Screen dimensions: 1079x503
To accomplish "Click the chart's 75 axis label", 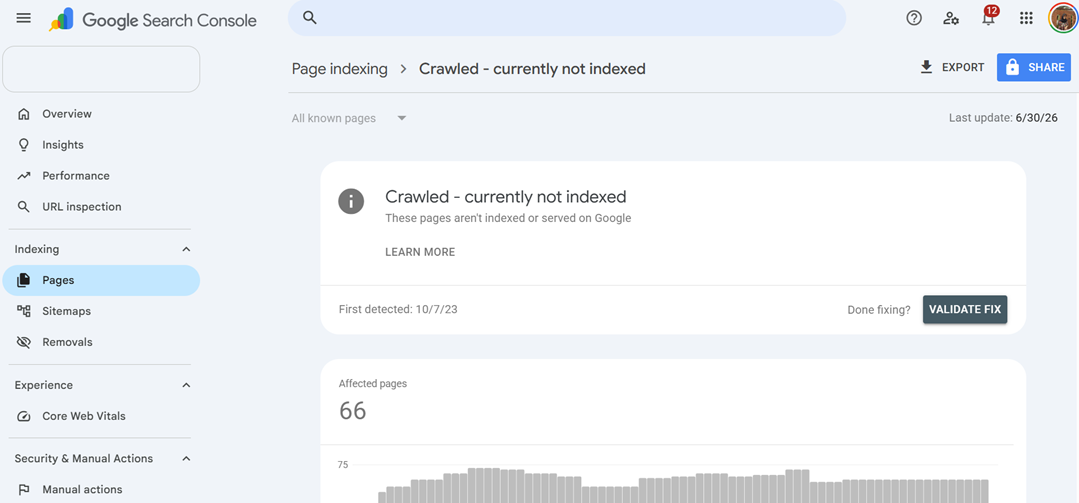I will (343, 465).
